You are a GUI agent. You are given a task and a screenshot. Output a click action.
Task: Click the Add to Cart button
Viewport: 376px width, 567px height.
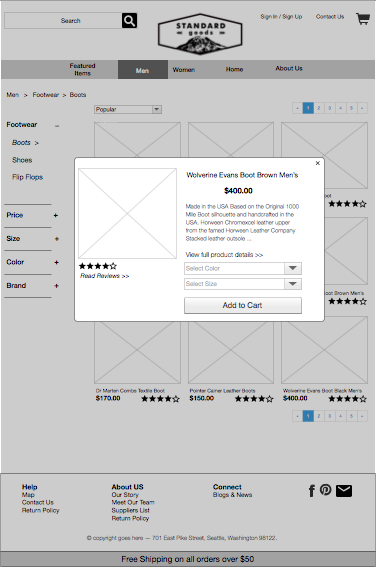(x=243, y=305)
